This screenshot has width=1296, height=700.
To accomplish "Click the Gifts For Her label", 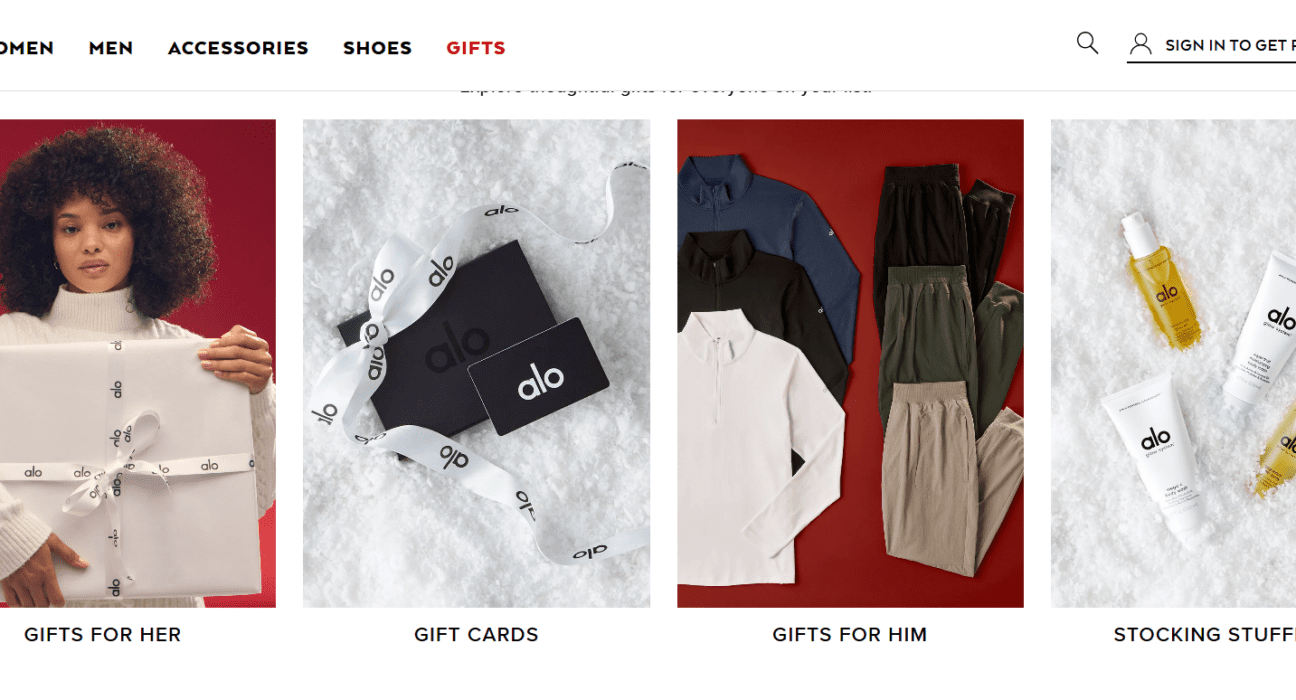I will coord(102,634).
